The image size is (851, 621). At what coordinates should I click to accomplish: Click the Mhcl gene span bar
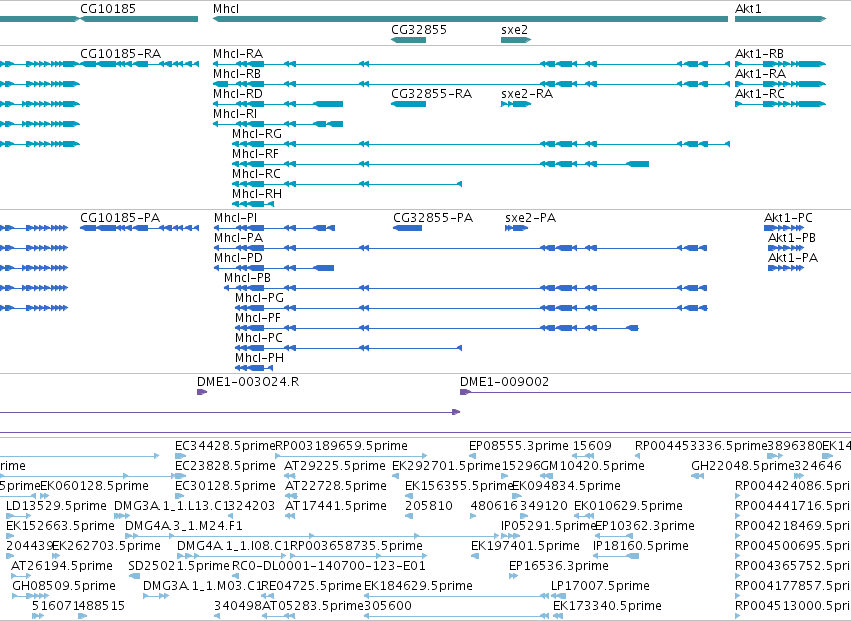pyautogui.click(x=470, y=19)
